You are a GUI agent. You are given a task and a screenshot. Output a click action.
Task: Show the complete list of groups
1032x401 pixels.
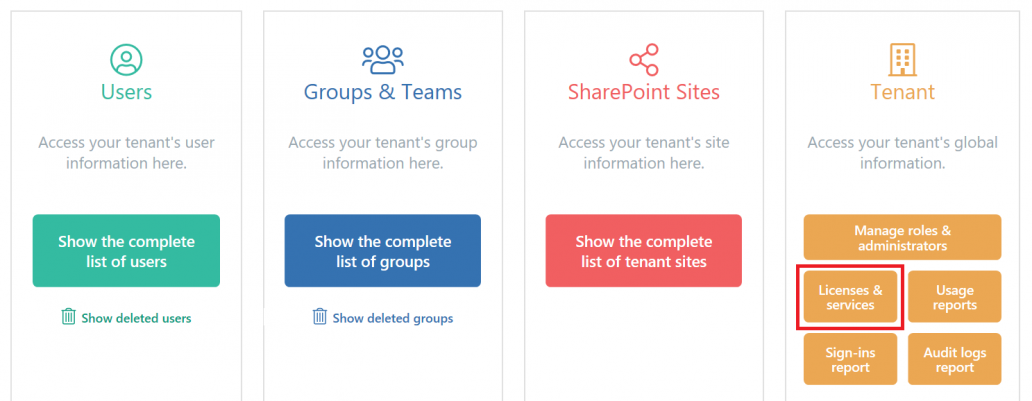(x=382, y=251)
